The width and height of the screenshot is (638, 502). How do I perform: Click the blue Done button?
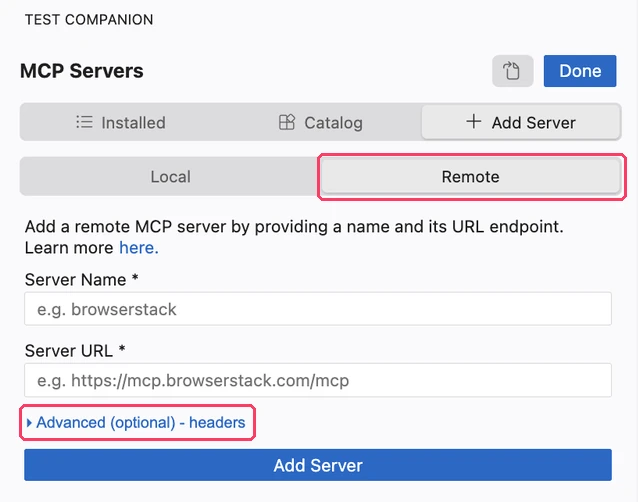(580, 71)
